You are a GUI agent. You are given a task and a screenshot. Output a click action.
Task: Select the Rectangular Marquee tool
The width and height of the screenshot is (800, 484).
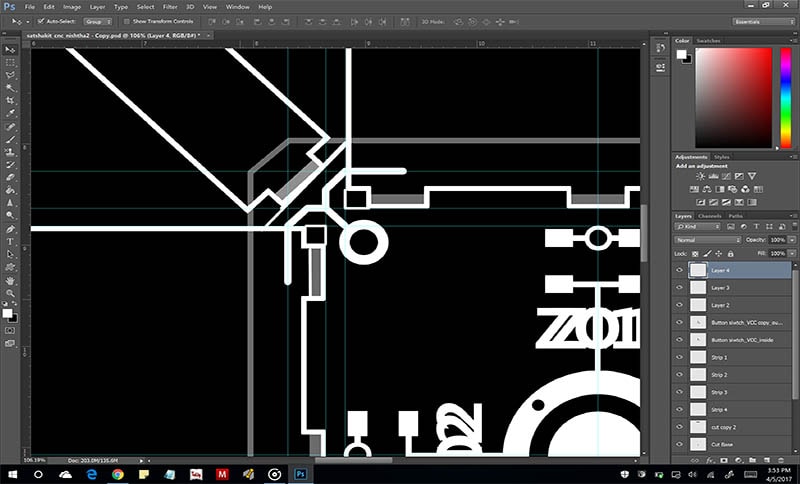pos(10,62)
